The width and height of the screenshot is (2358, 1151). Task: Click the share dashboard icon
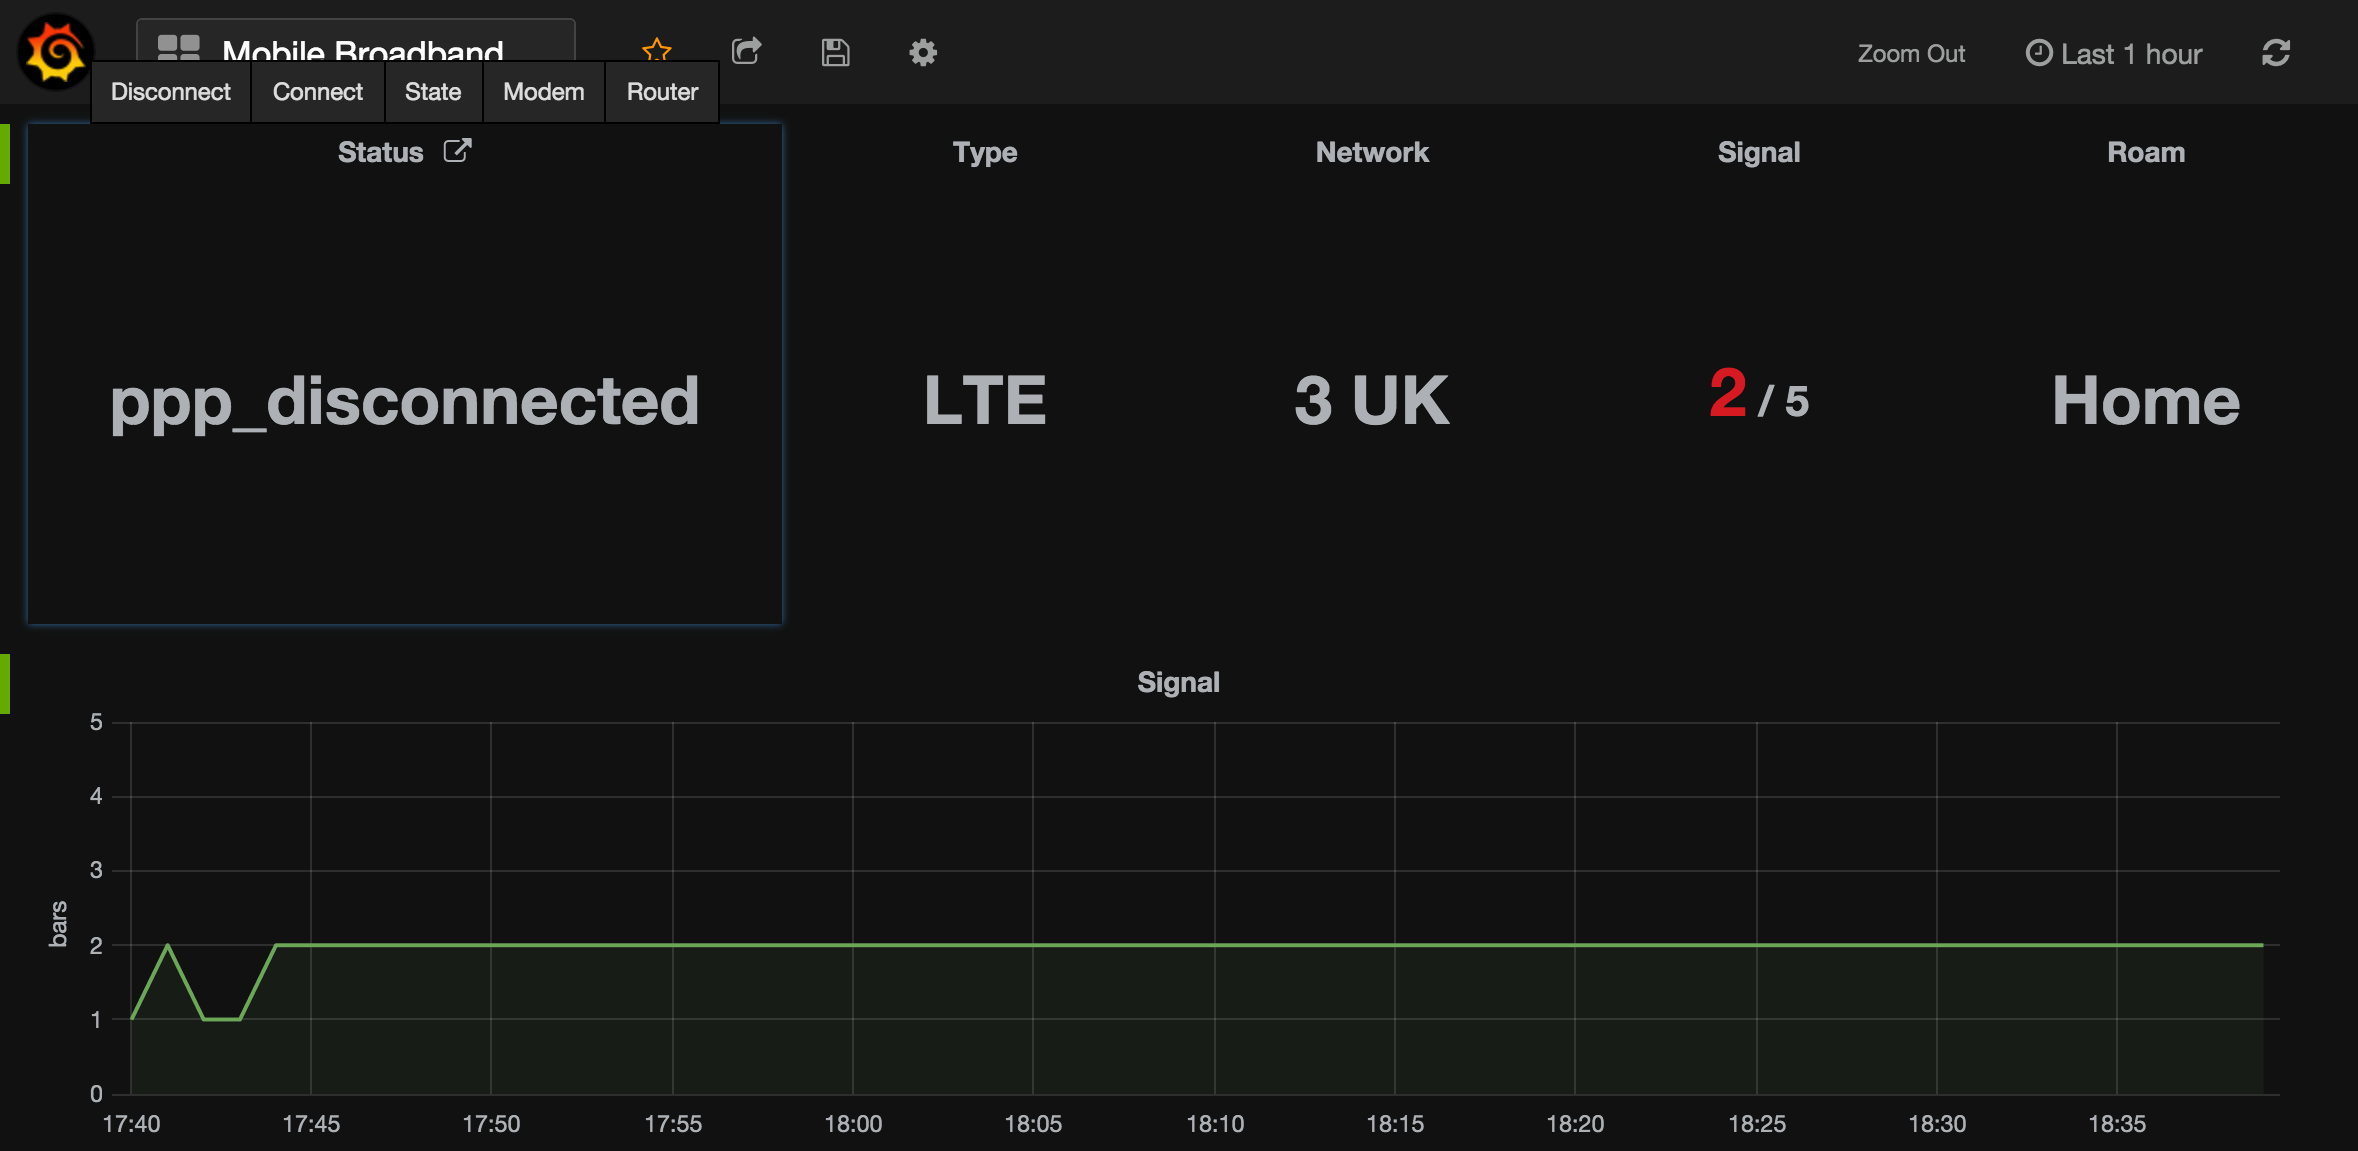pyautogui.click(x=746, y=53)
